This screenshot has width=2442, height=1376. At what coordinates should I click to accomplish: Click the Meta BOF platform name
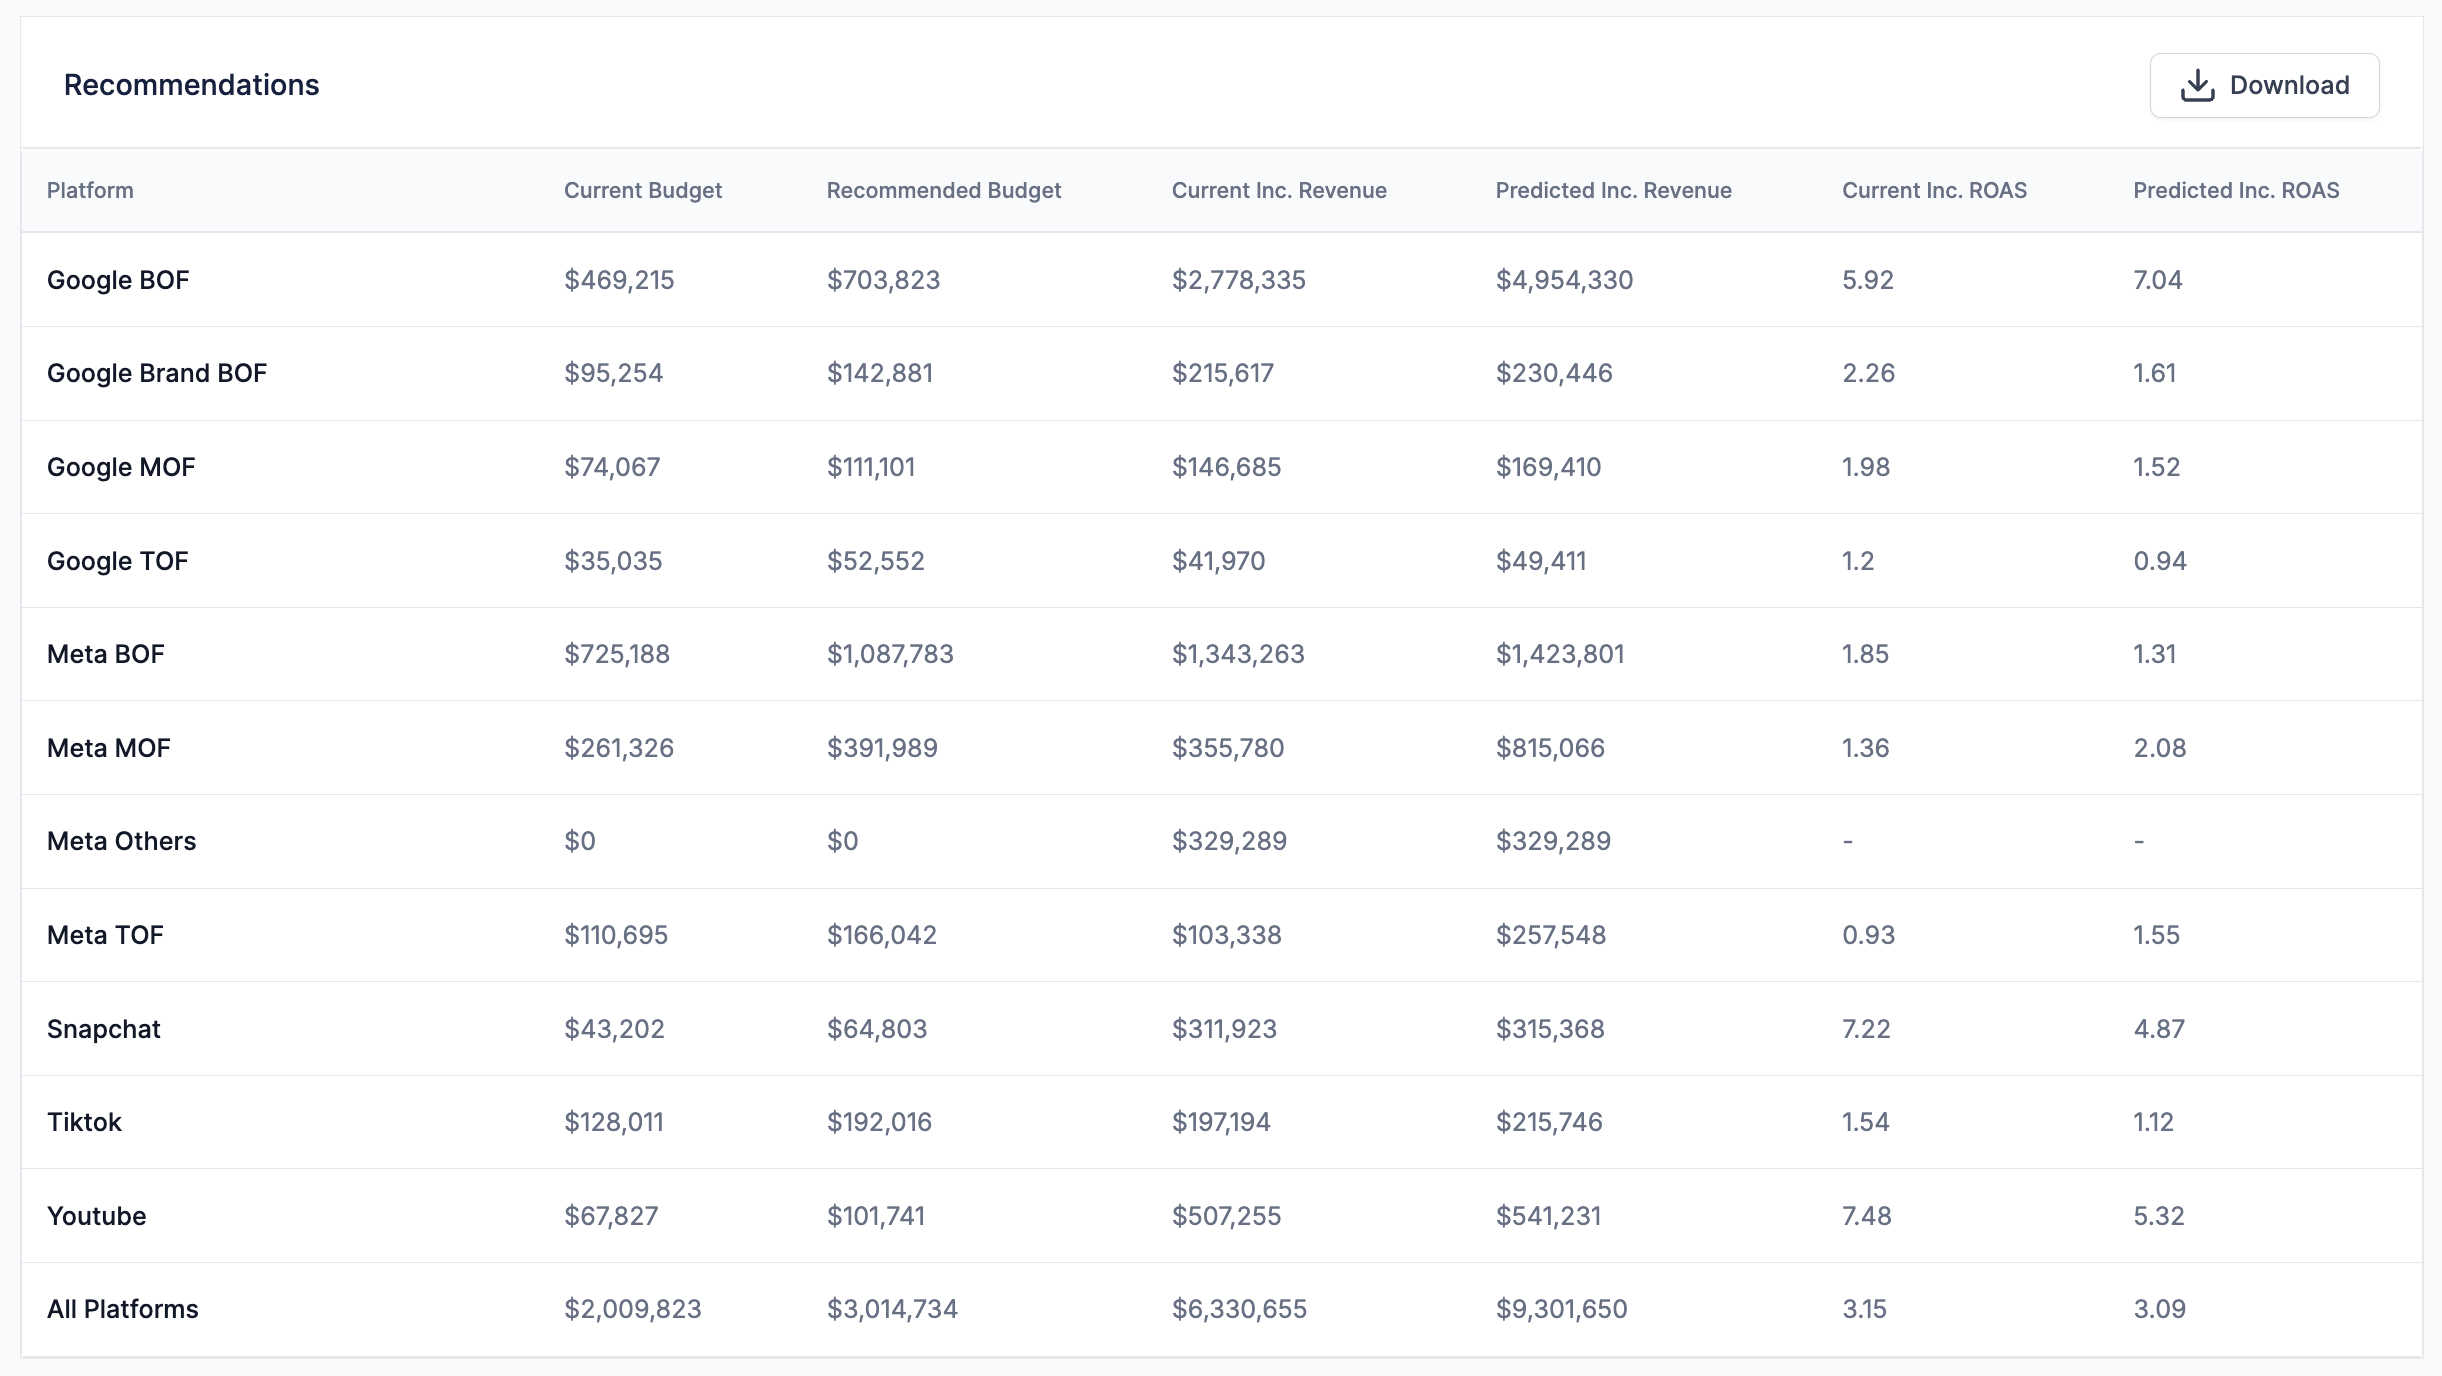tap(106, 654)
